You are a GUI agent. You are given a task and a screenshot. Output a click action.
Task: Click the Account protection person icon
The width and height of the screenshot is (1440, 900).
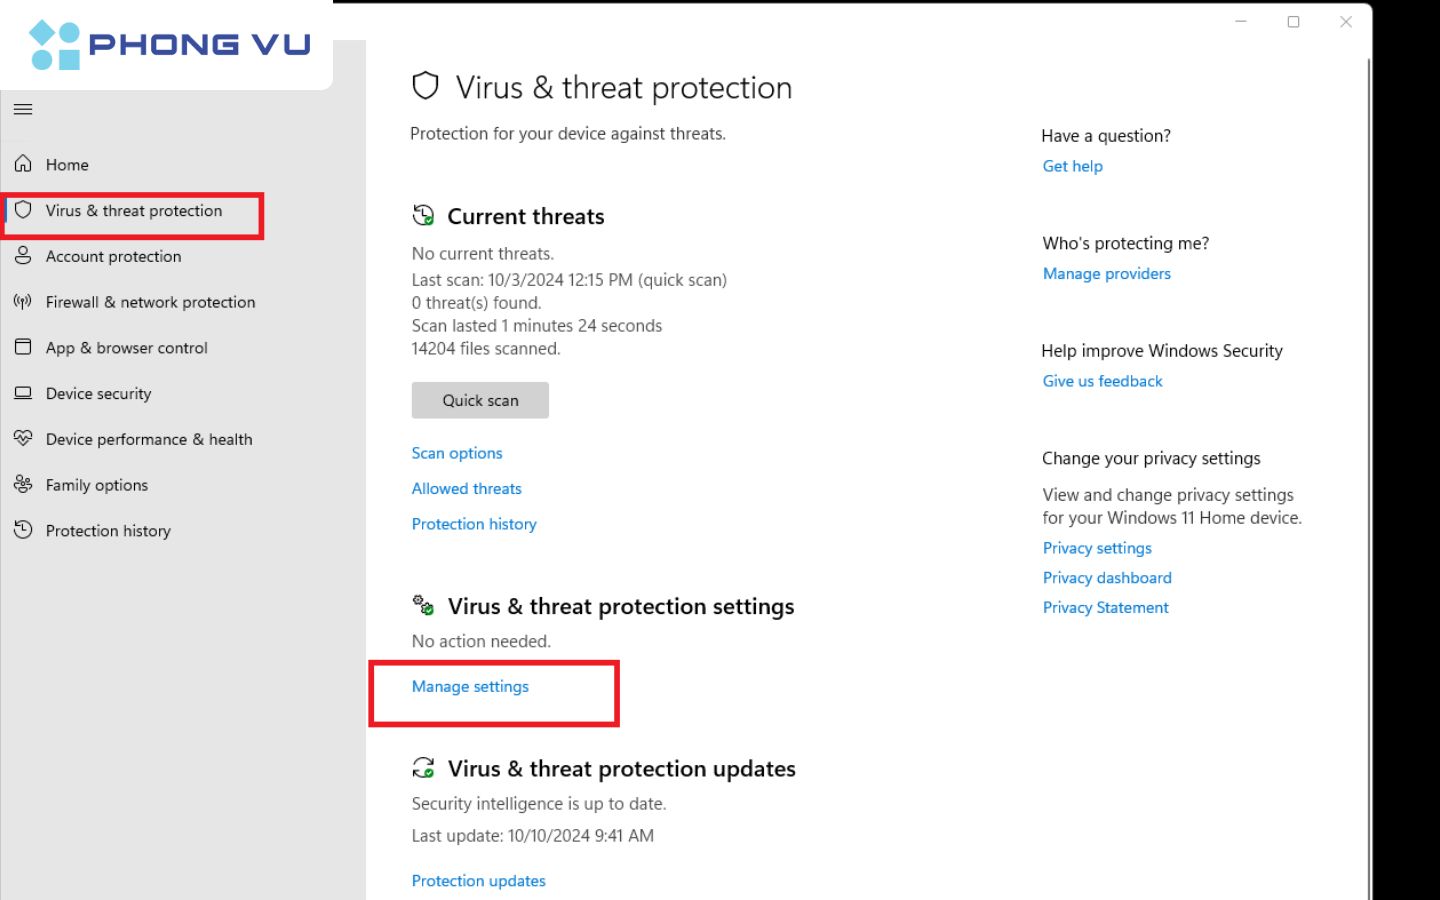pos(23,256)
